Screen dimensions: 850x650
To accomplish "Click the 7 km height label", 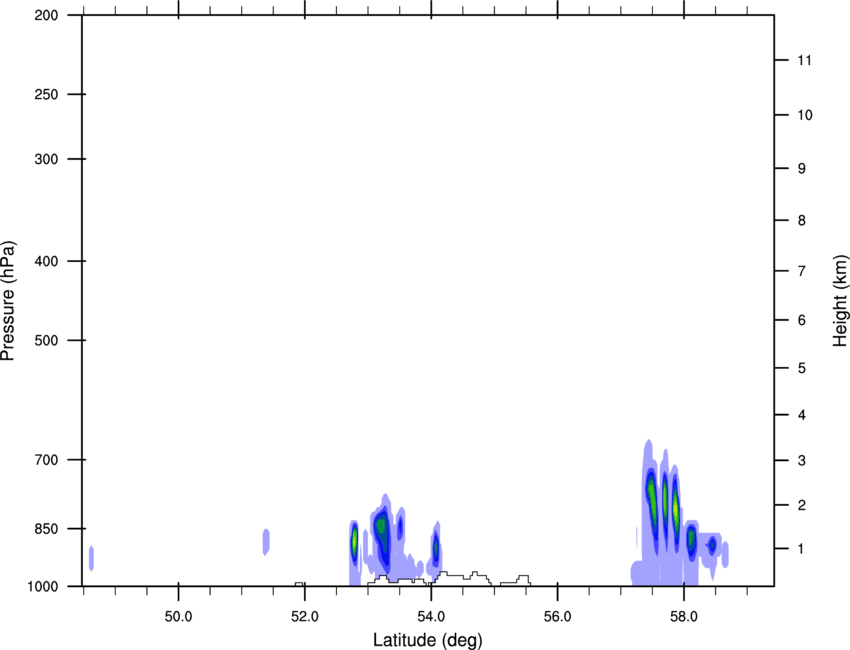I will 802,271.
